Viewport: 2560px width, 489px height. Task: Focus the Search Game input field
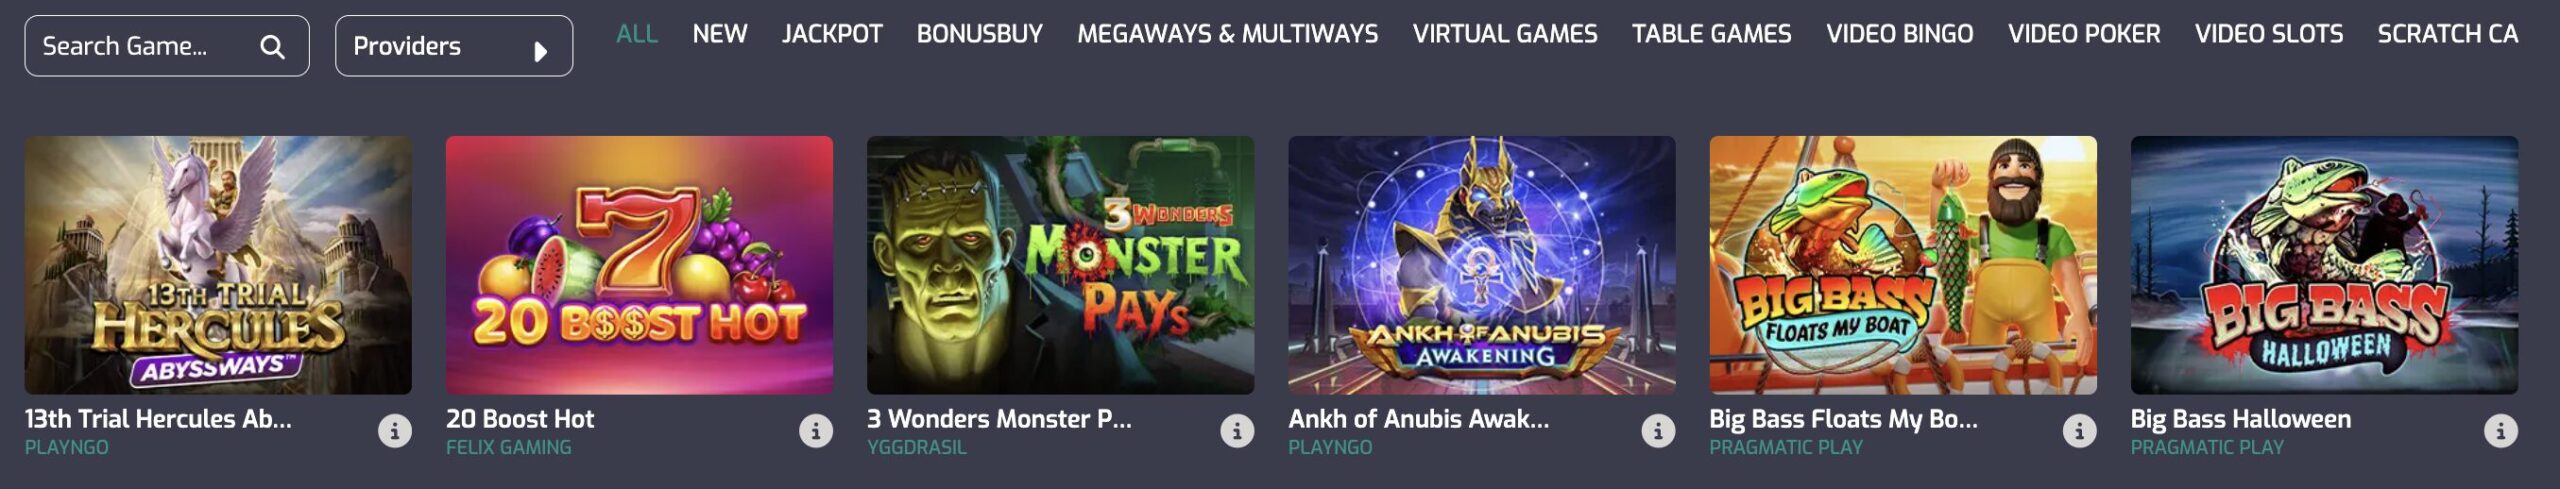[x=167, y=46]
